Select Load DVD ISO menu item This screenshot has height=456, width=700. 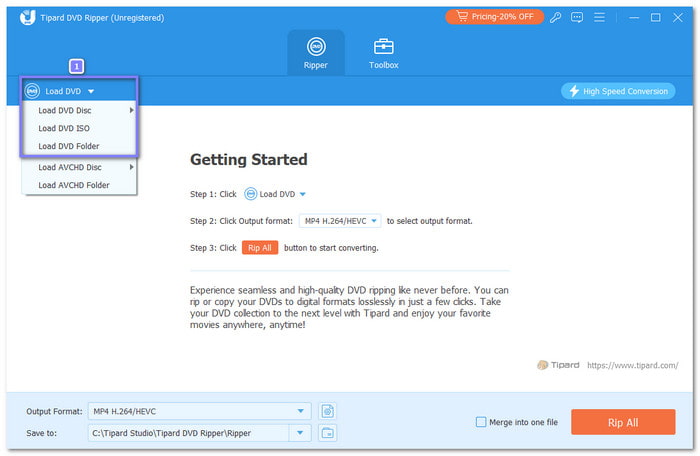point(65,128)
